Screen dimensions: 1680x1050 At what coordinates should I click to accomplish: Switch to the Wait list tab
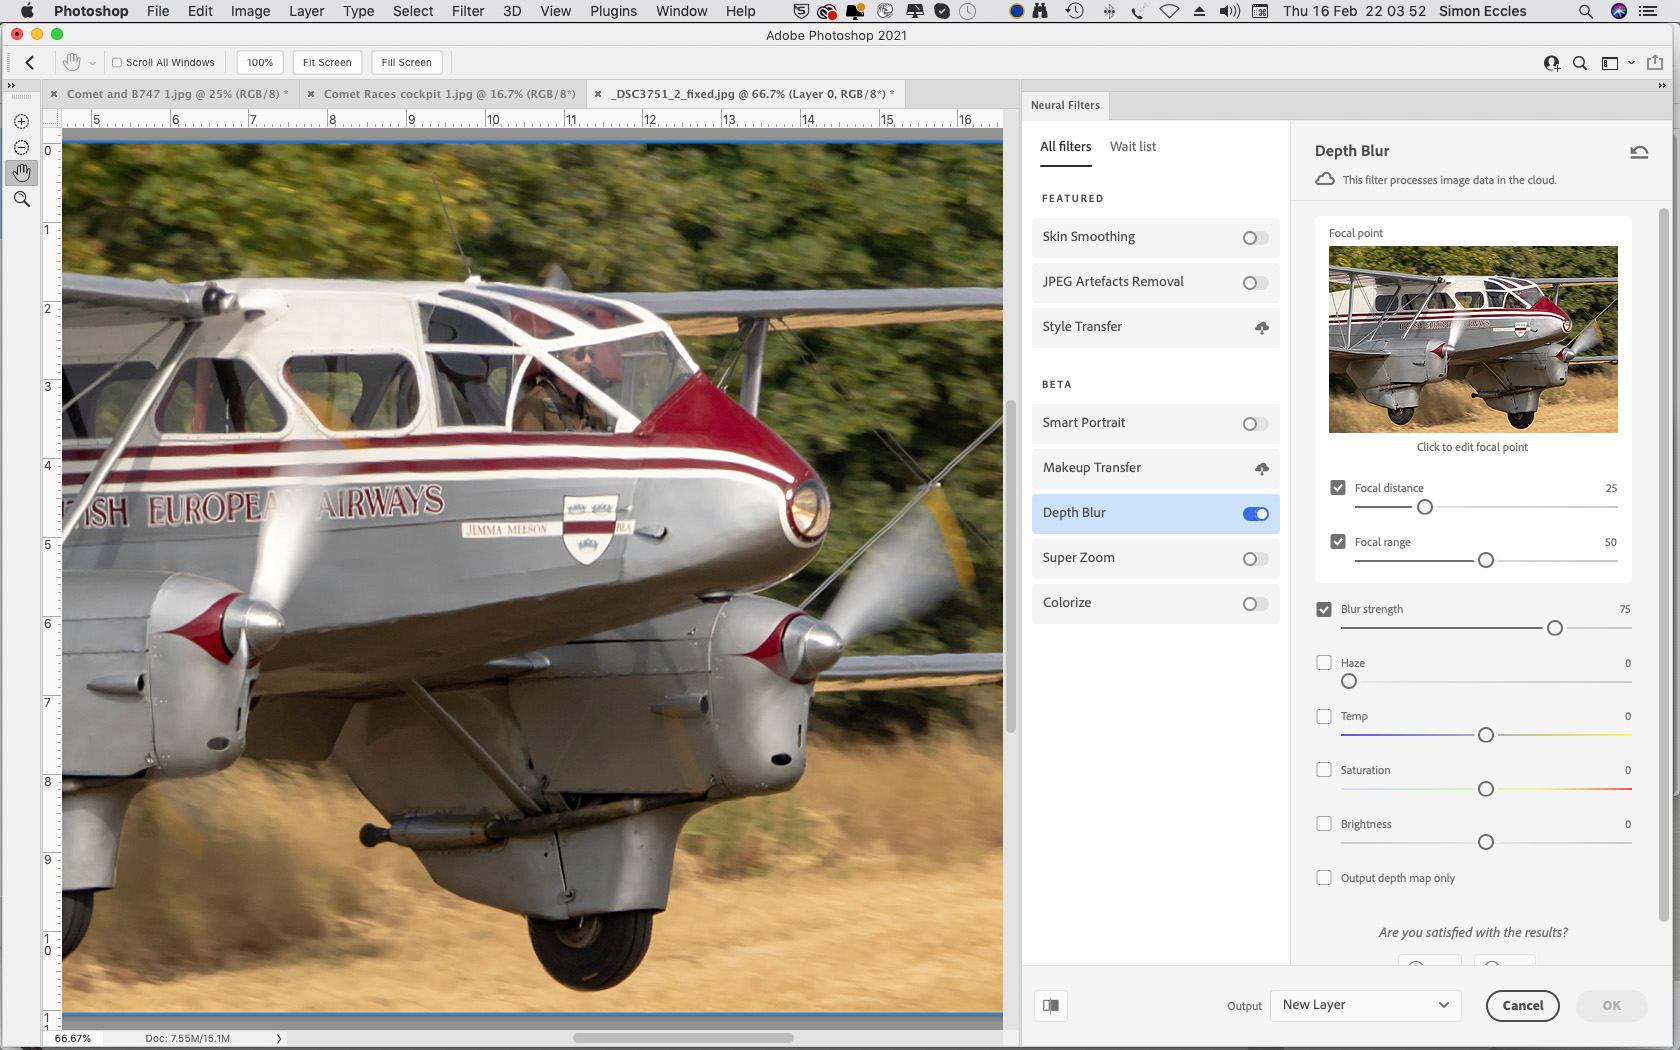click(1132, 146)
